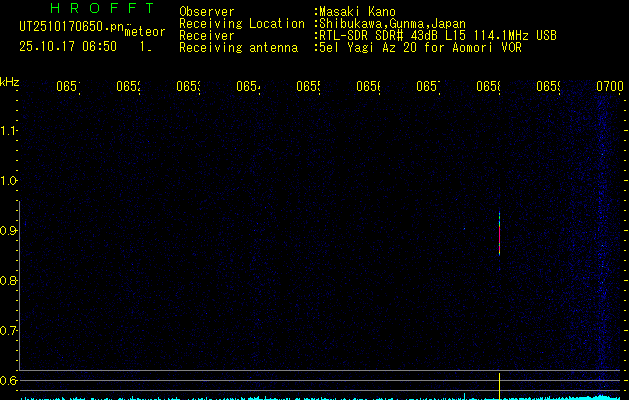The width and height of the screenshot is (629, 400).
Task: Click the kHz axis unit label
Action: (10, 82)
